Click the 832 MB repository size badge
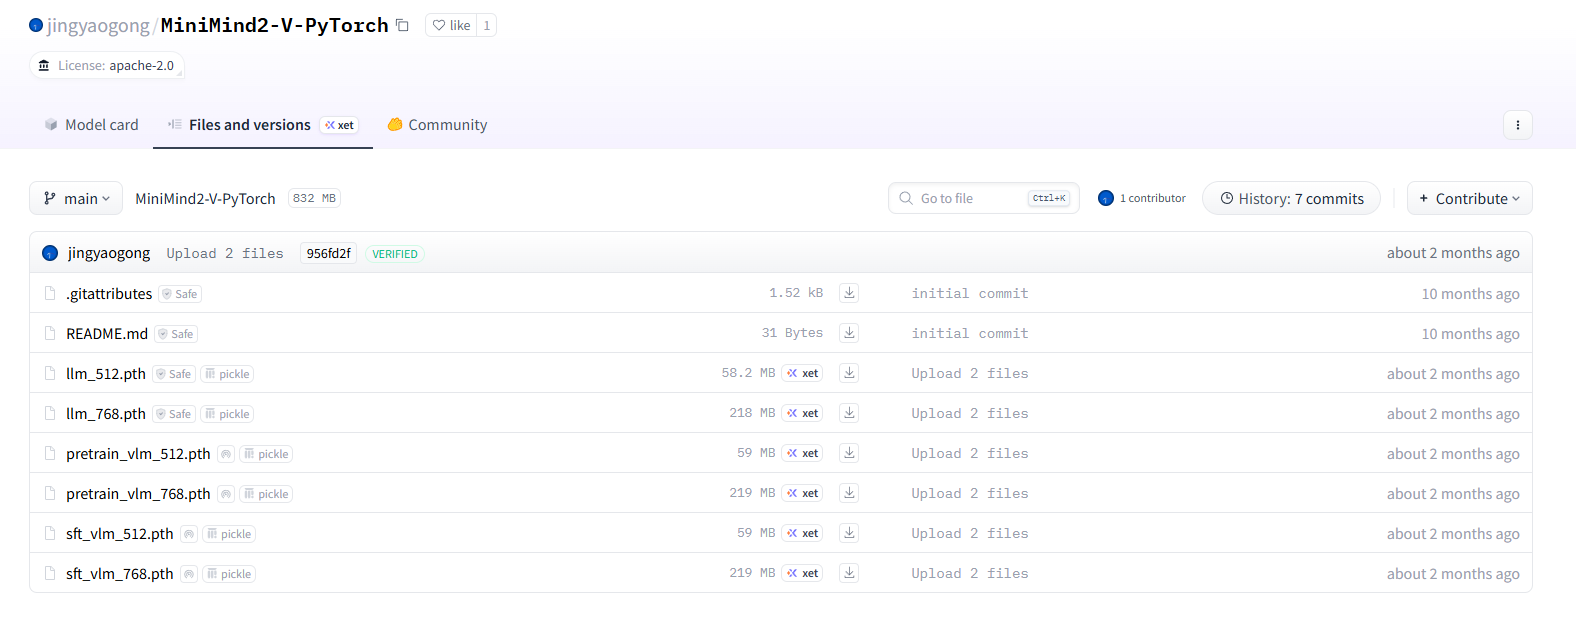1576x621 pixels. click(314, 198)
